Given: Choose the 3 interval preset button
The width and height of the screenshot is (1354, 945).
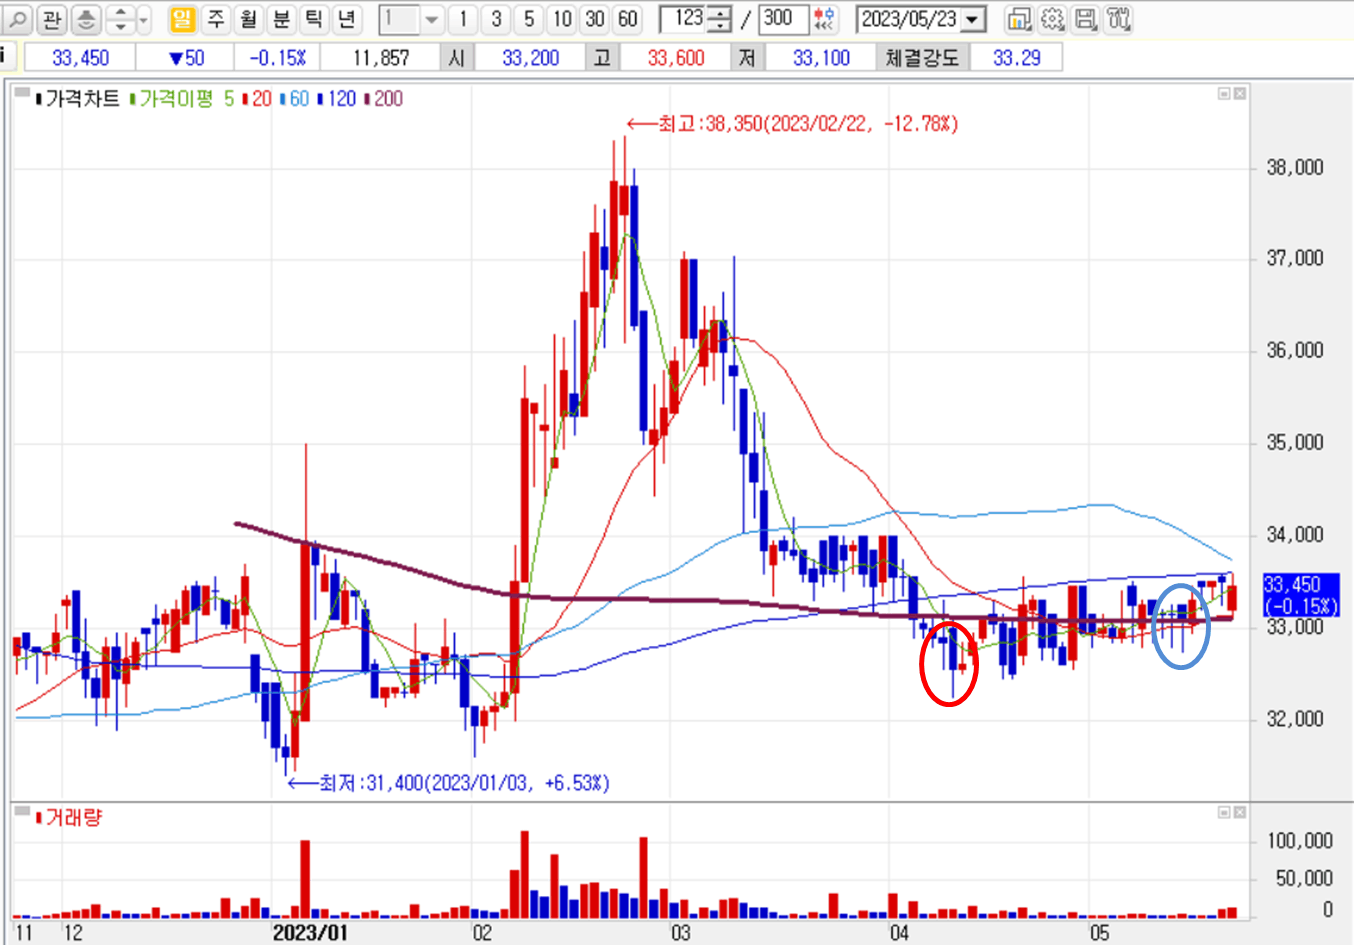Looking at the screenshot, I should coord(496,19).
